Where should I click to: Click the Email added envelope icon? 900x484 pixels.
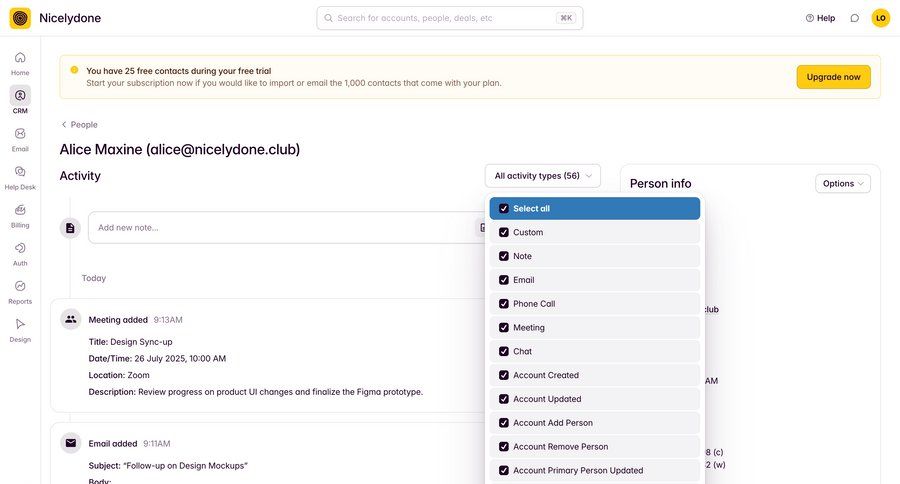click(71, 443)
